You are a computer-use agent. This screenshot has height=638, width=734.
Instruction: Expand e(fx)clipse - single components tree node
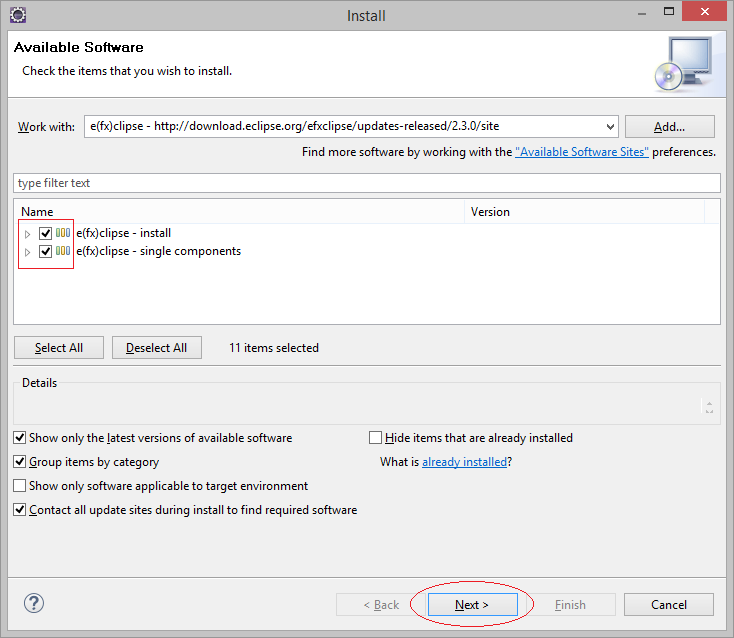point(28,251)
